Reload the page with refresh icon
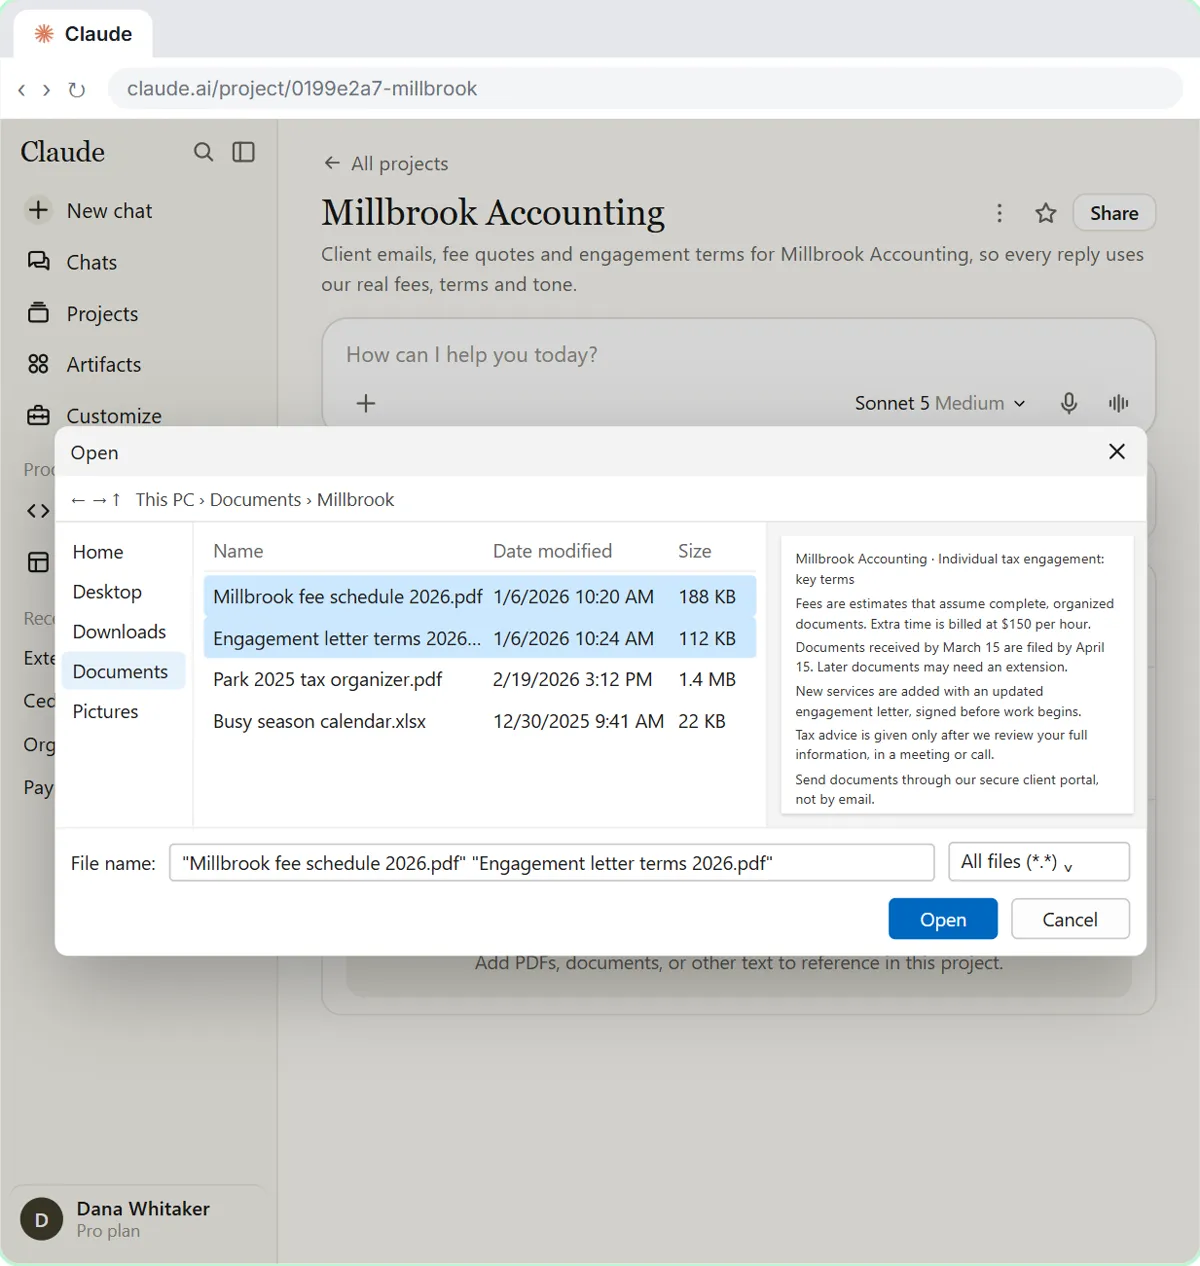 76,90
